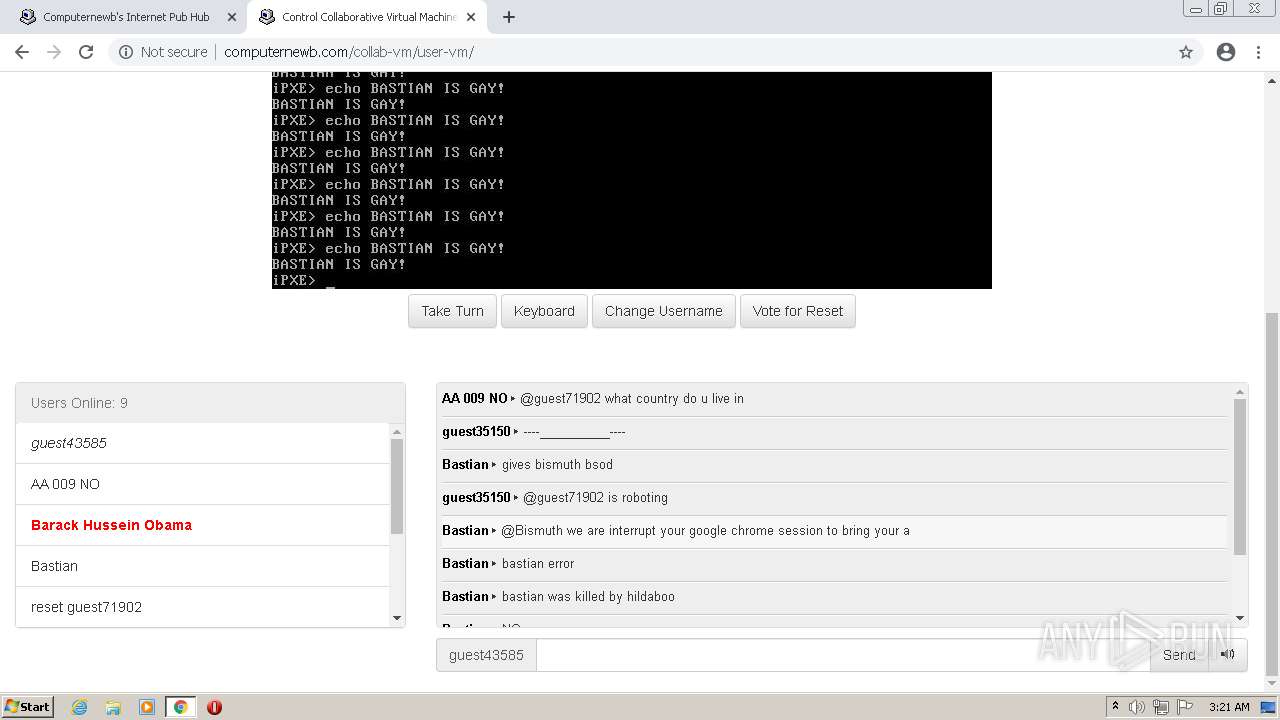Image resolution: width=1280 pixels, height=720 pixels.
Task: Select user reset guest71902
Action: 202,607
